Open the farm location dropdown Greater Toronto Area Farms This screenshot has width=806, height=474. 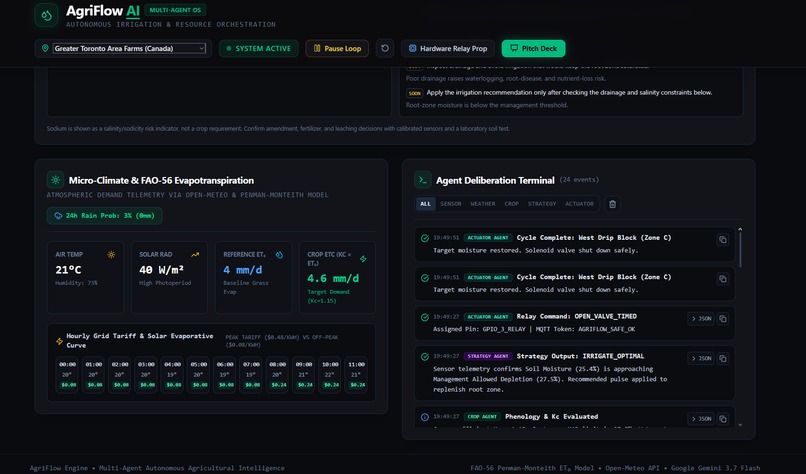pyautogui.click(x=130, y=48)
